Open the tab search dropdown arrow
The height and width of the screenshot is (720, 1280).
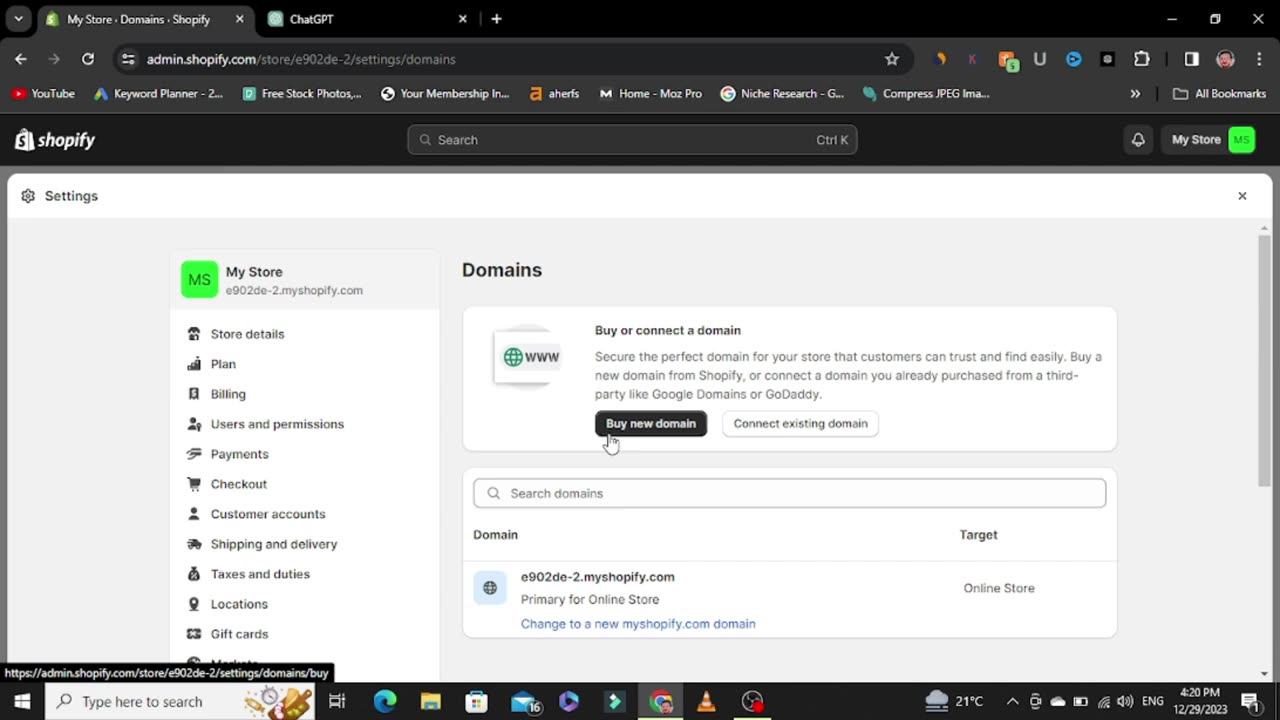click(18, 19)
